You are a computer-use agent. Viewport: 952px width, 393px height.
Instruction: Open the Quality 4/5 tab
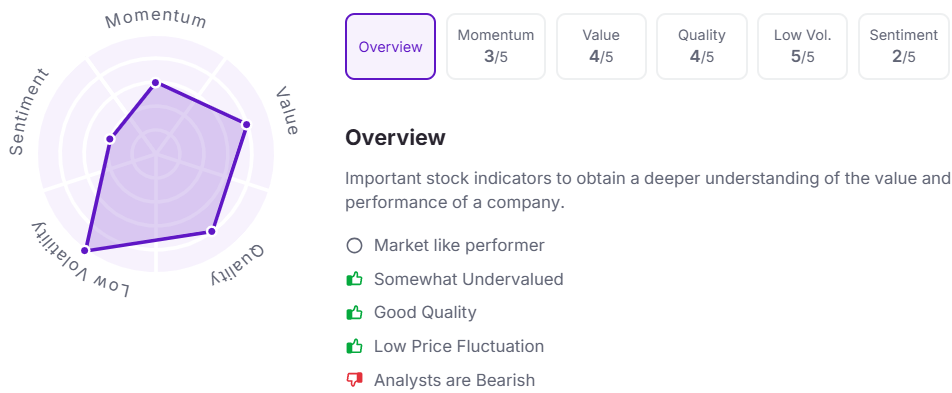tap(702, 47)
